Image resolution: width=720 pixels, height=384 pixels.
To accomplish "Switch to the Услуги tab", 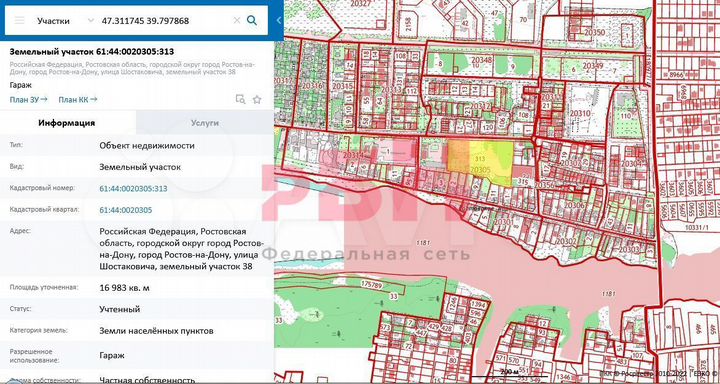I will [x=205, y=123].
